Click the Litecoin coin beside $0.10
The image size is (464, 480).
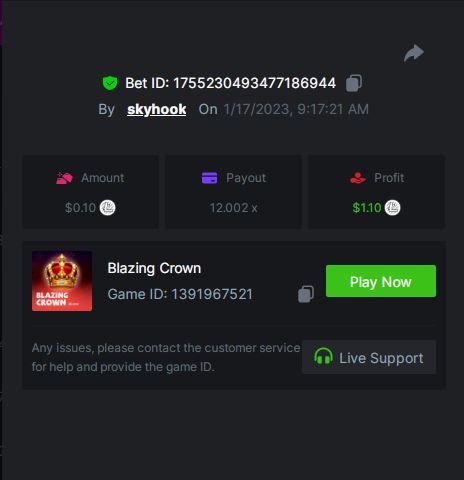coord(108,208)
